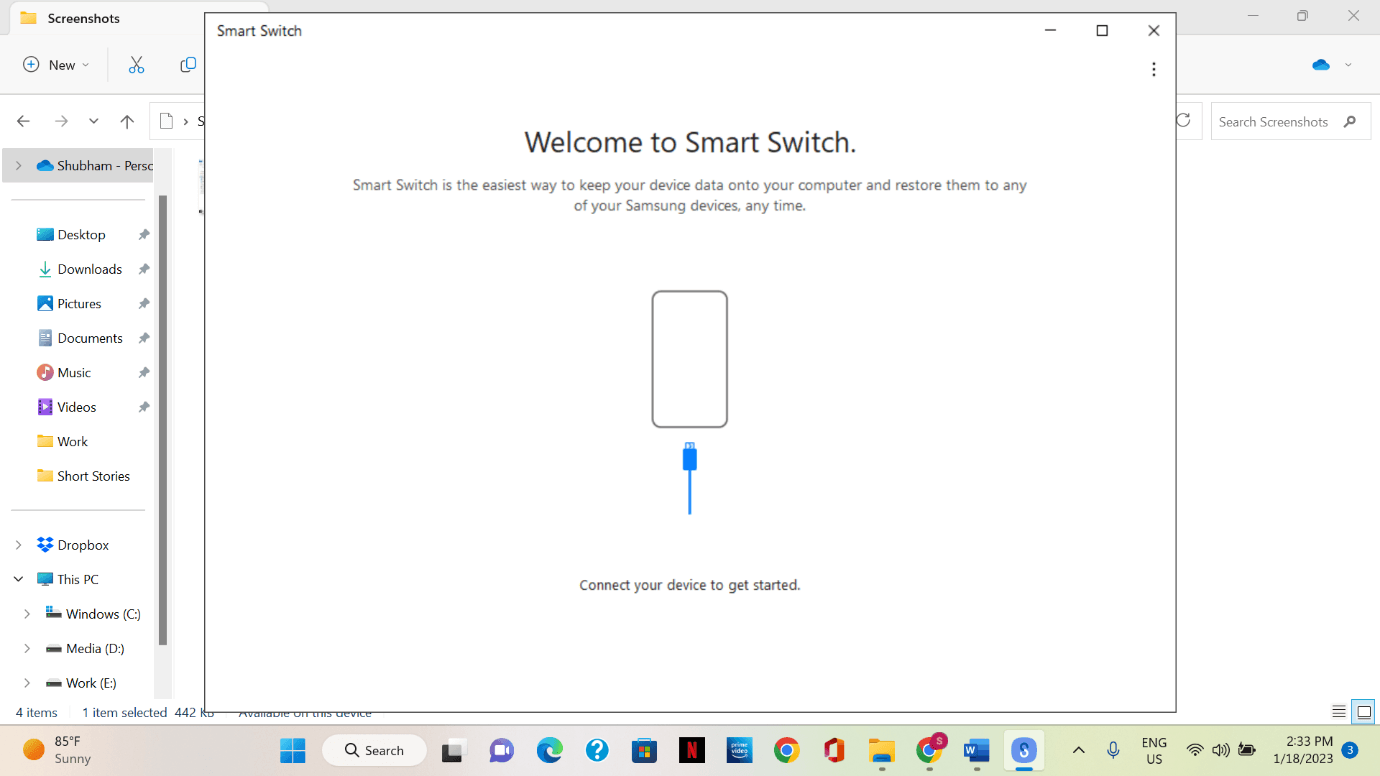Expand the Dropbox tree node
The height and width of the screenshot is (776, 1380).
pos(19,545)
